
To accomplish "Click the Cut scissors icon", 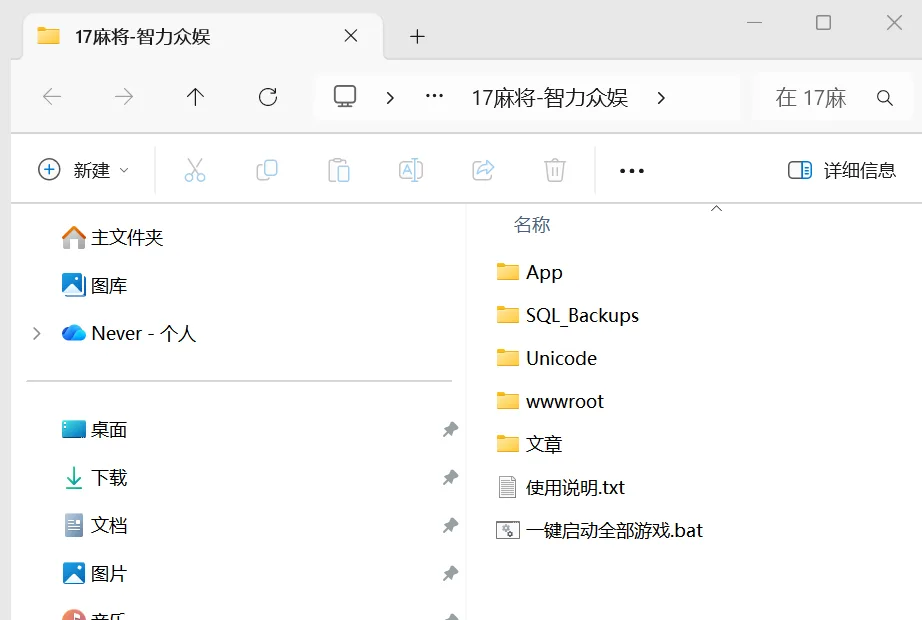I will (195, 170).
